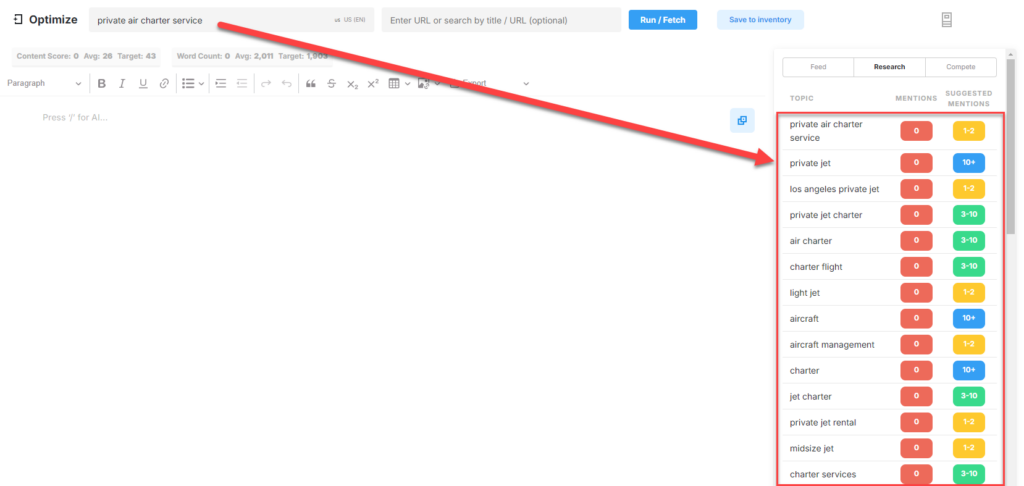Screen dimensions: 1024x486
Task: Open the Paragraph style dropdown
Action: point(44,84)
